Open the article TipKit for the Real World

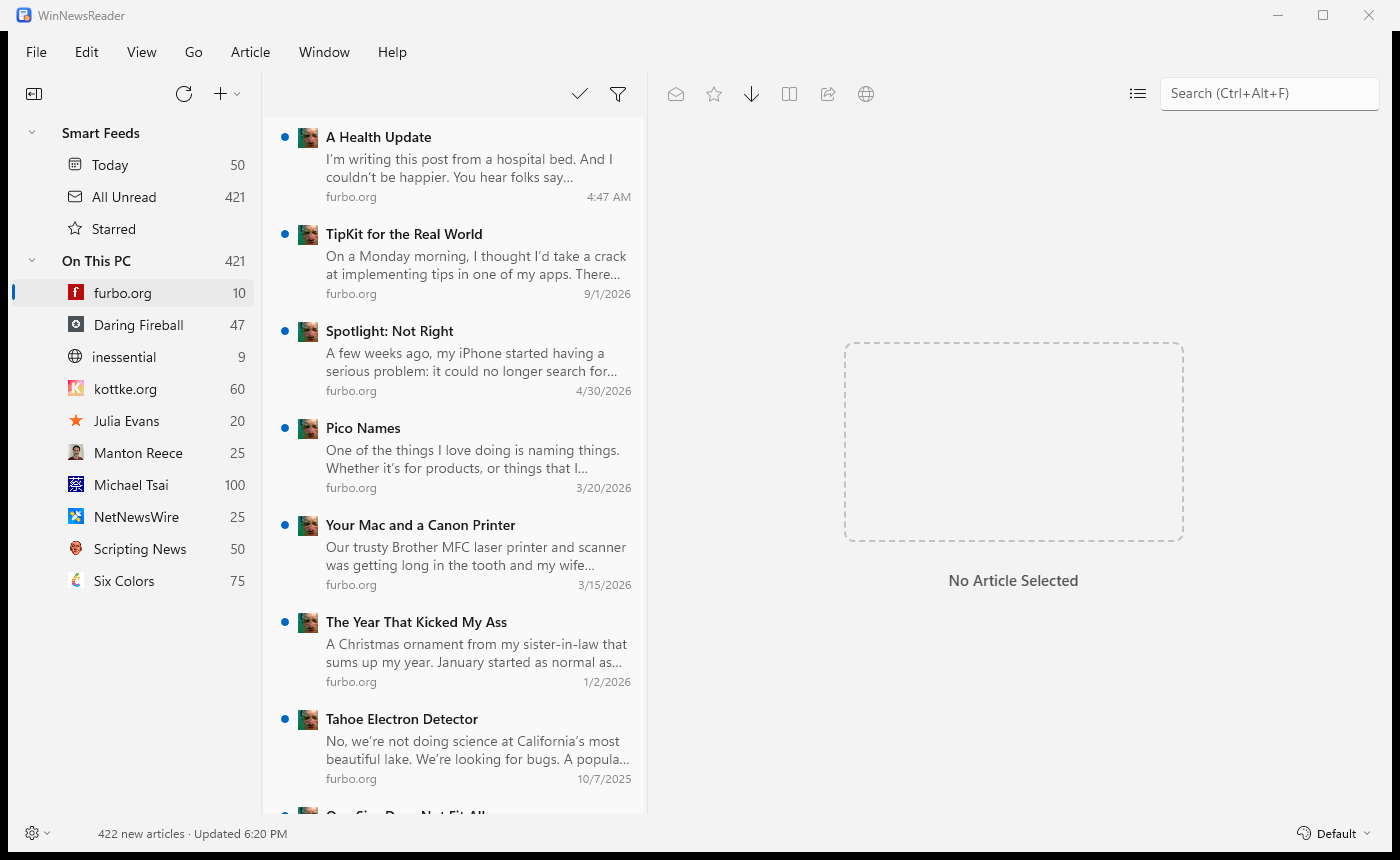455,263
